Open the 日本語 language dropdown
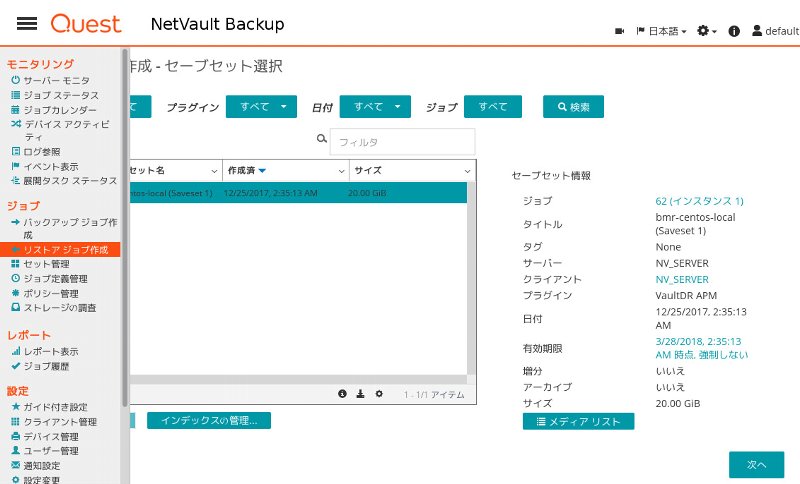 [661, 31]
